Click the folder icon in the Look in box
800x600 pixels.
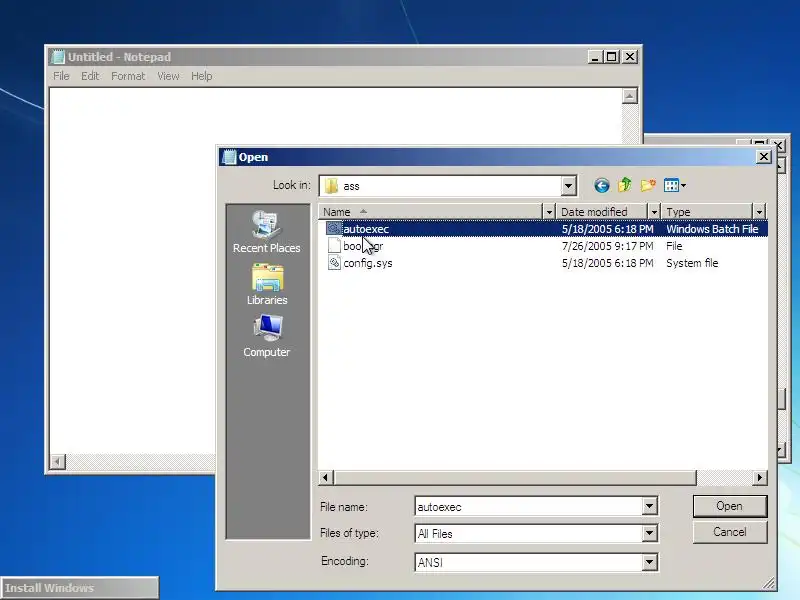(332, 186)
